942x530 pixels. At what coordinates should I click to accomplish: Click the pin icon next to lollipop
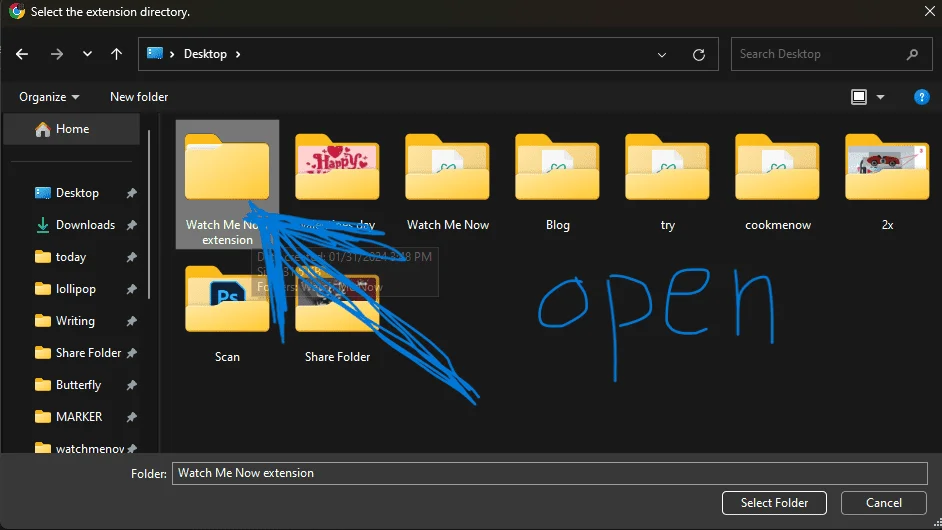pos(132,289)
